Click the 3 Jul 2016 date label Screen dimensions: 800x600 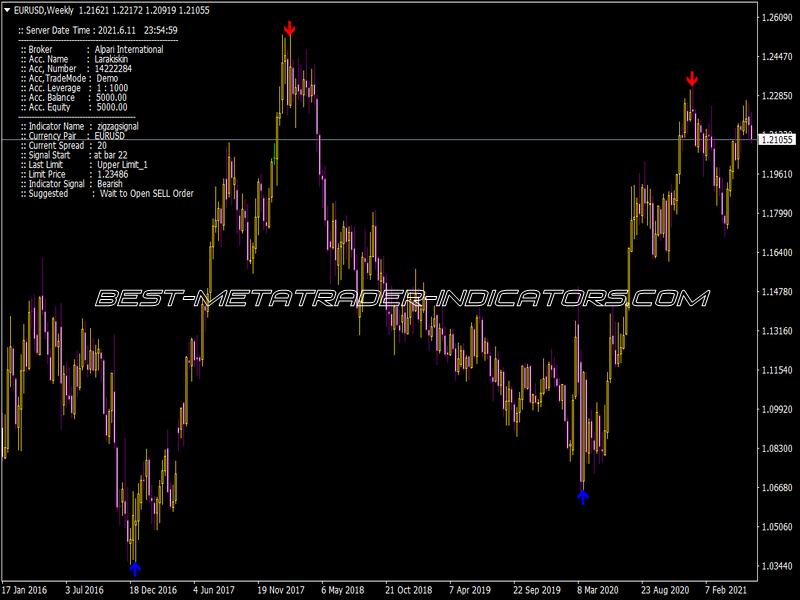click(x=84, y=590)
